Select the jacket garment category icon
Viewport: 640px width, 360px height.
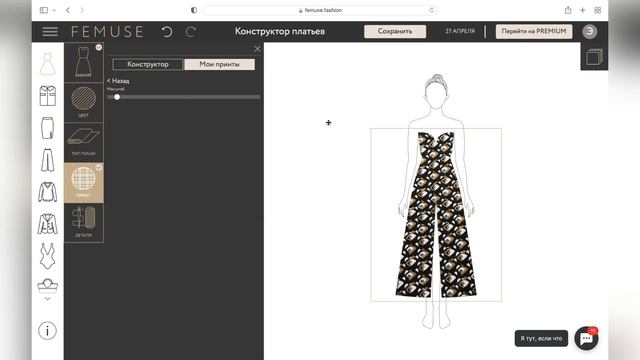coord(48,224)
